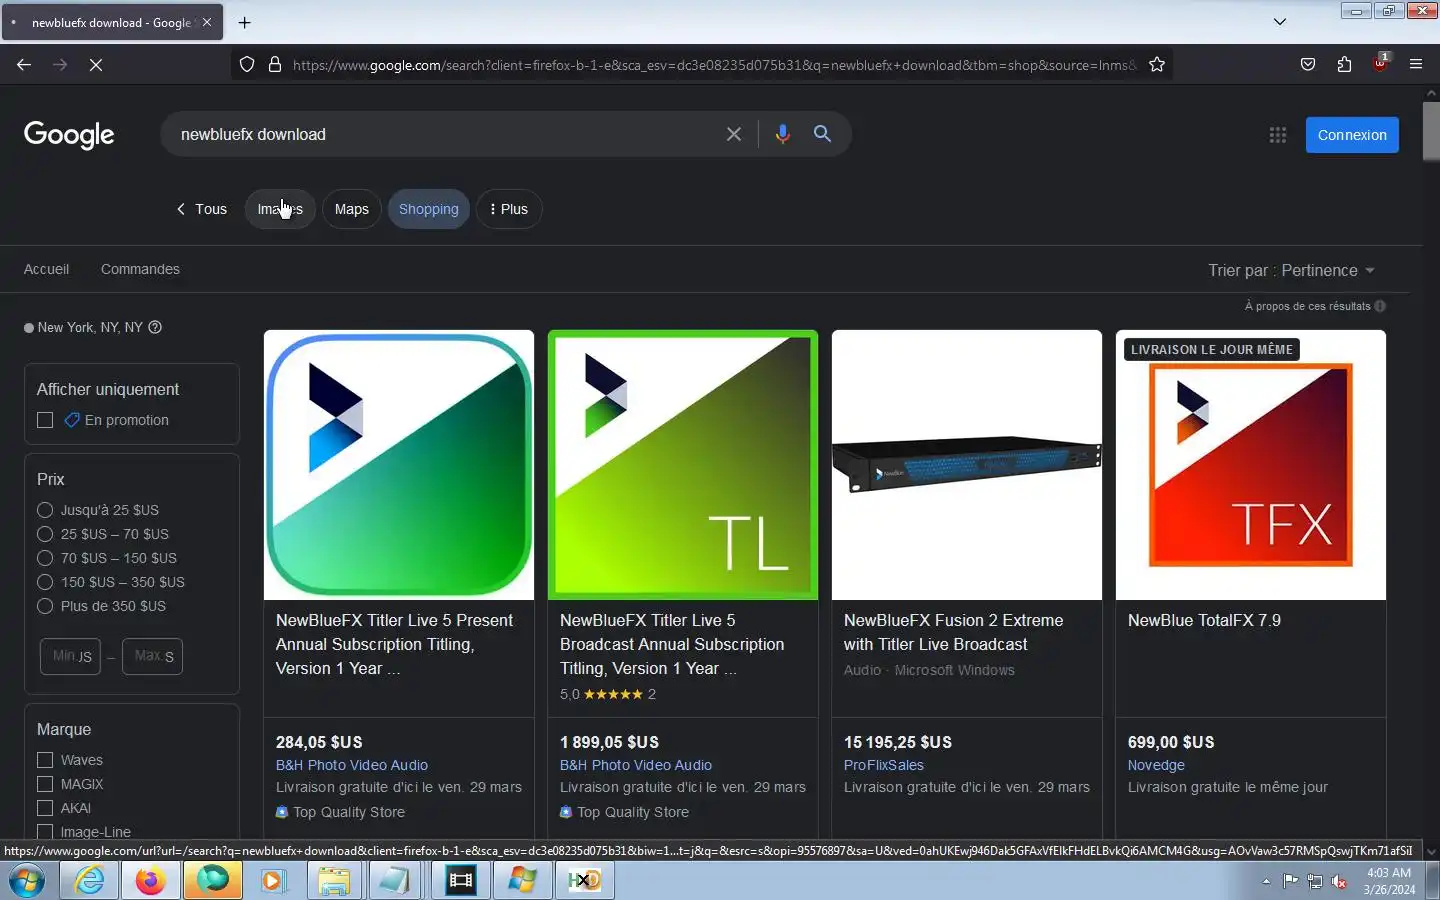Open the Pocket save icon

pyautogui.click(x=1308, y=65)
